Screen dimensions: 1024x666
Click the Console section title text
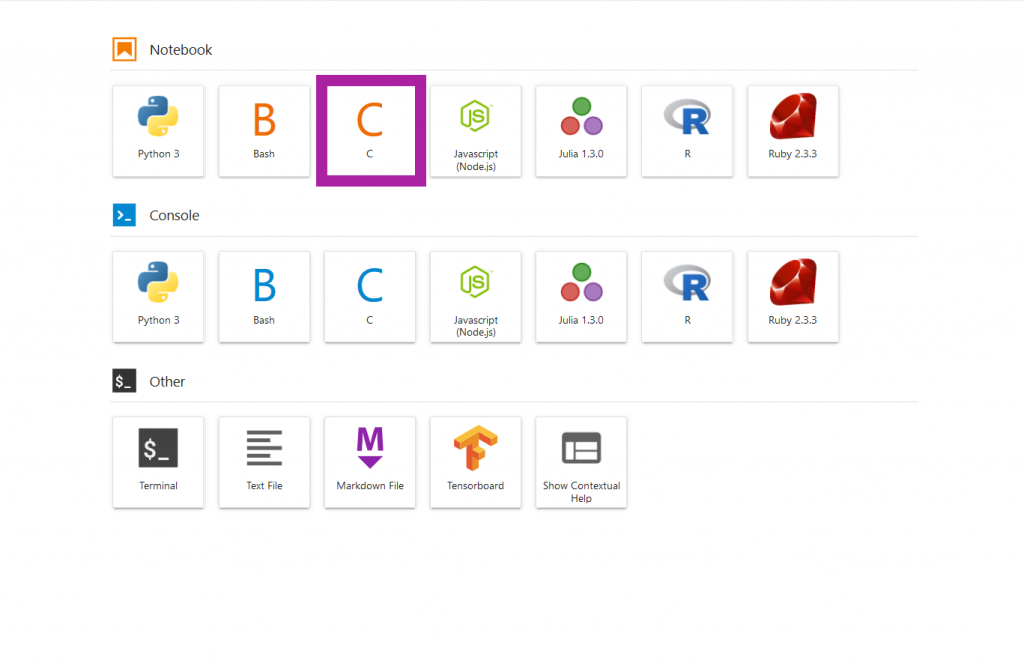pyautogui.click(x=174, y=215)
